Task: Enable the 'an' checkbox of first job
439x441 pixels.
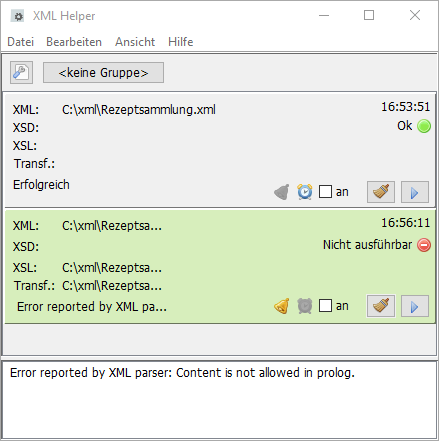Action: [x=325, y=192]
